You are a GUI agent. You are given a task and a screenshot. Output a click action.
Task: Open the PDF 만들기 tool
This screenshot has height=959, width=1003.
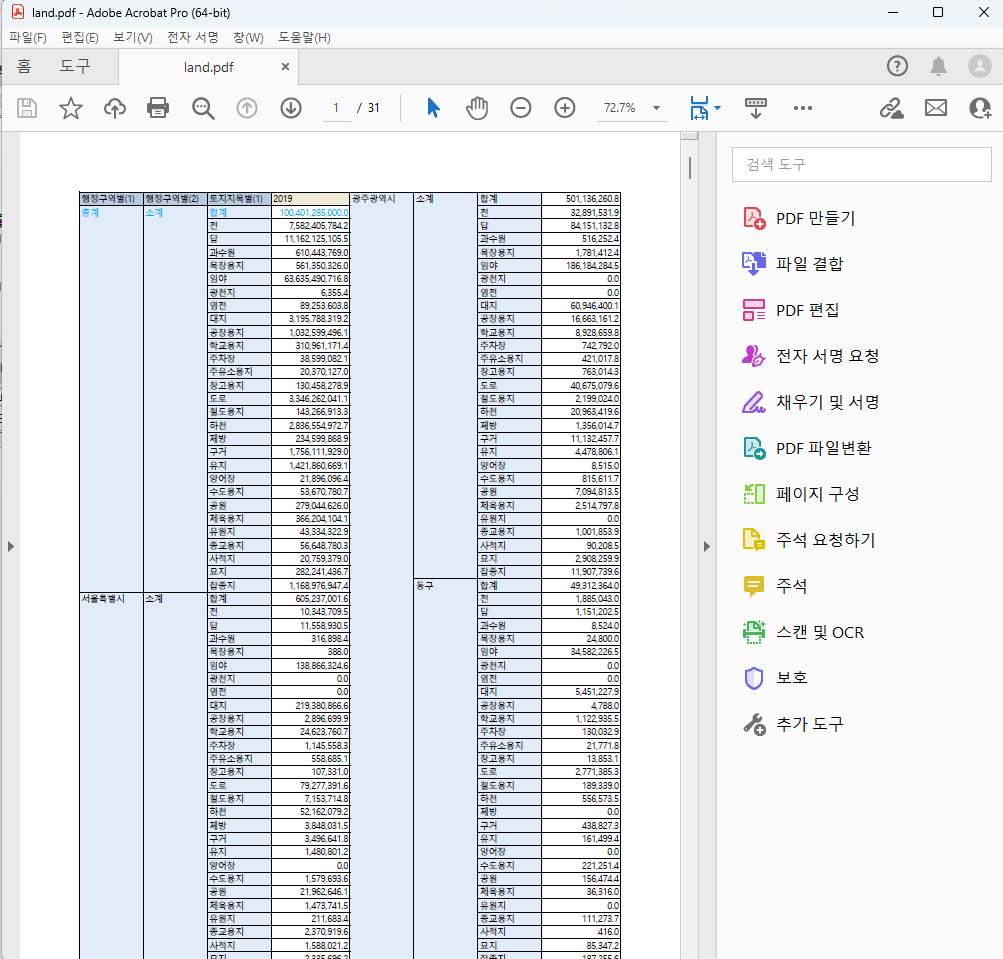click(x=800, y=218)
